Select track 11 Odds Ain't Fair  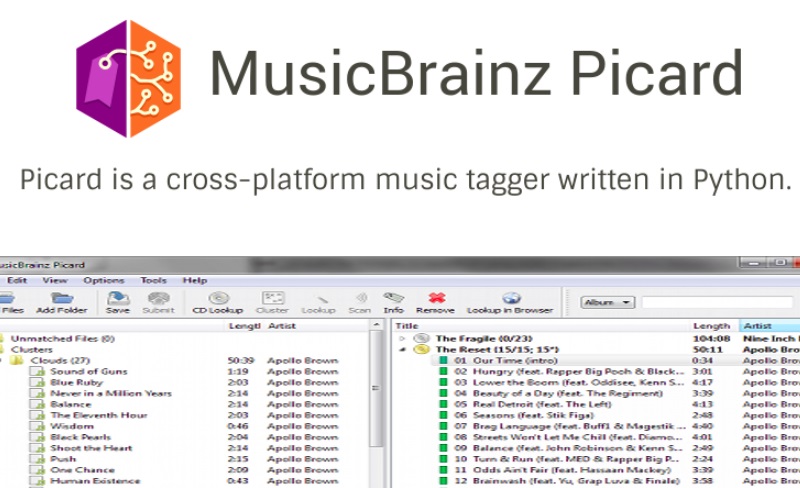[563, 470]
